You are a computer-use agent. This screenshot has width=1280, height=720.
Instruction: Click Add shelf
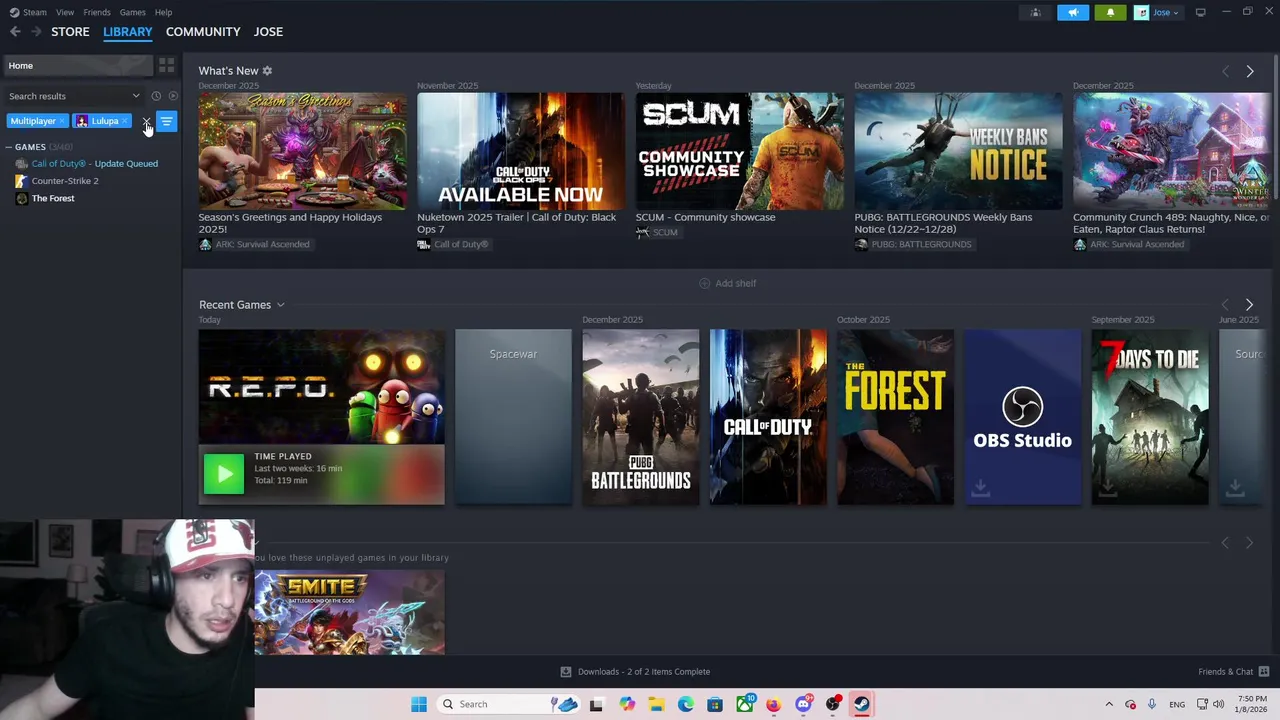point(727,283)
